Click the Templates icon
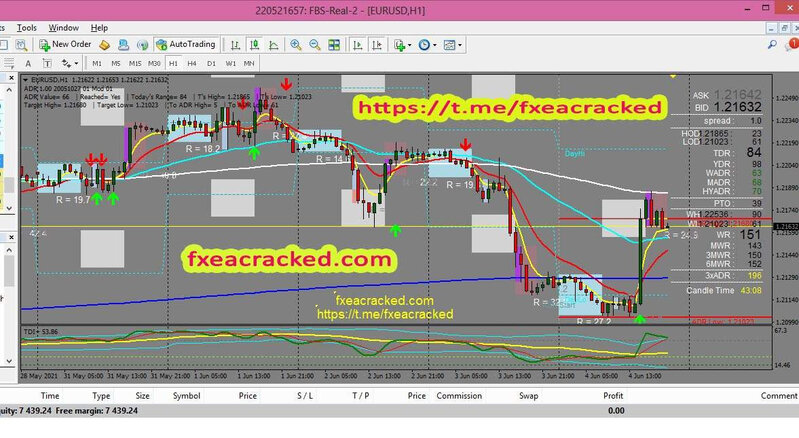This screenshot has width=799, height=438. (x=449, y=45)
